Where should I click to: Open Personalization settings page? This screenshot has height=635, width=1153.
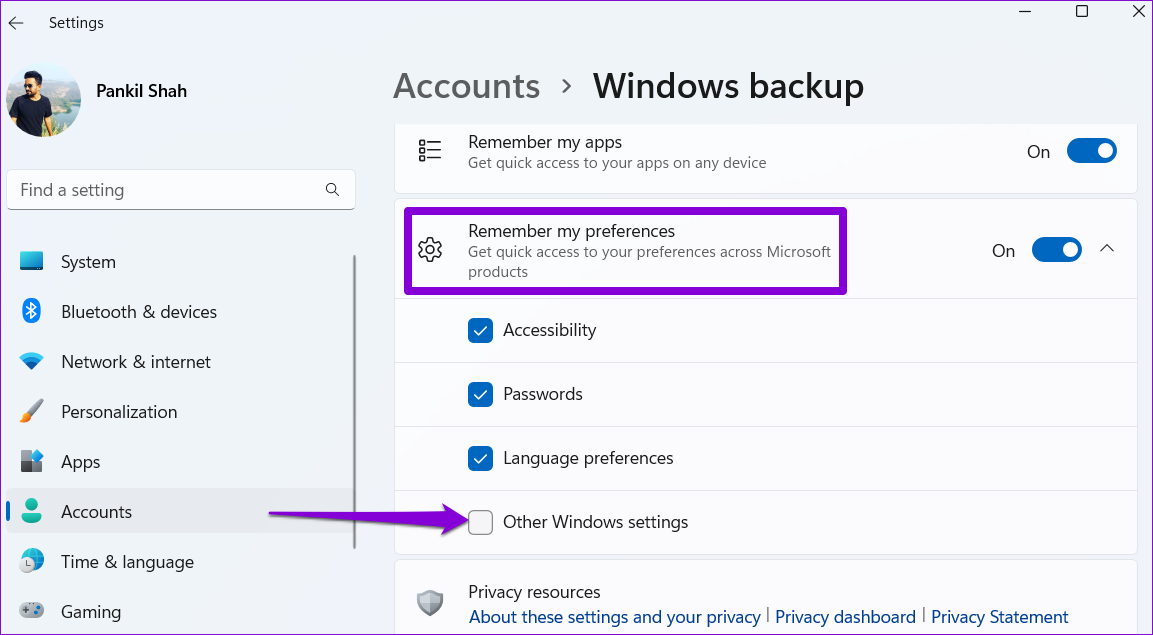pyautogui.click(x=118, y=412)
